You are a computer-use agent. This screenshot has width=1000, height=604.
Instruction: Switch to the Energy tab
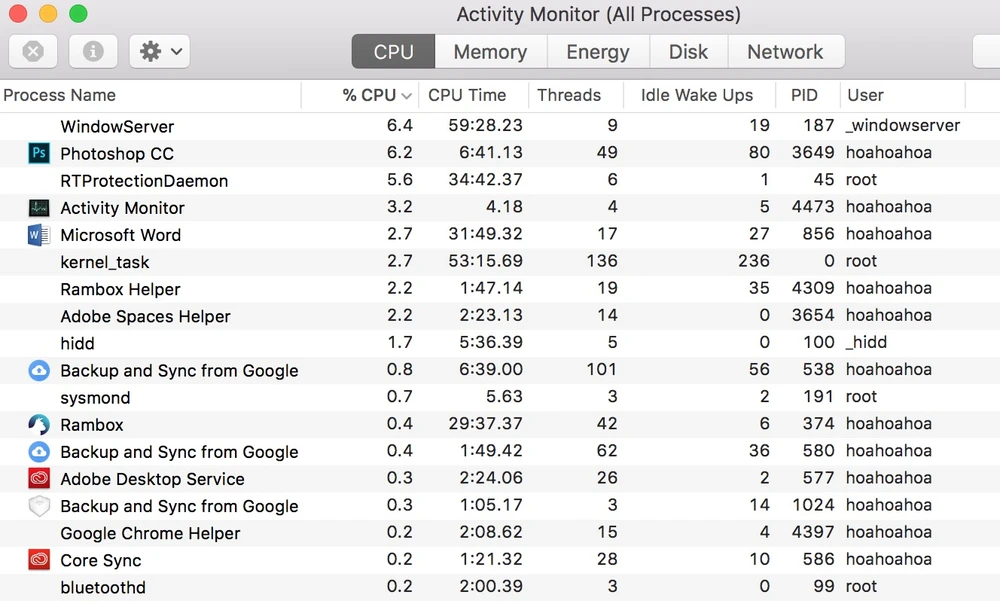(x=598, y=52)
